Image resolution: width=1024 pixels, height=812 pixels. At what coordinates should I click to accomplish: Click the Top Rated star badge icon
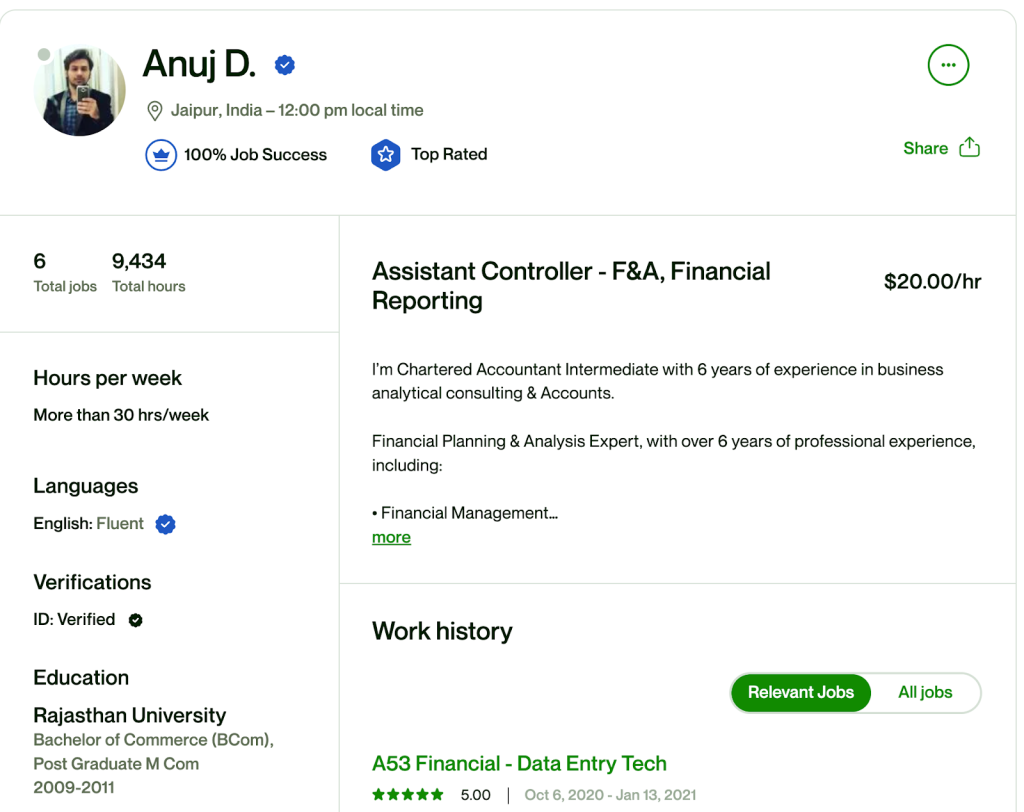click(385, 155)
